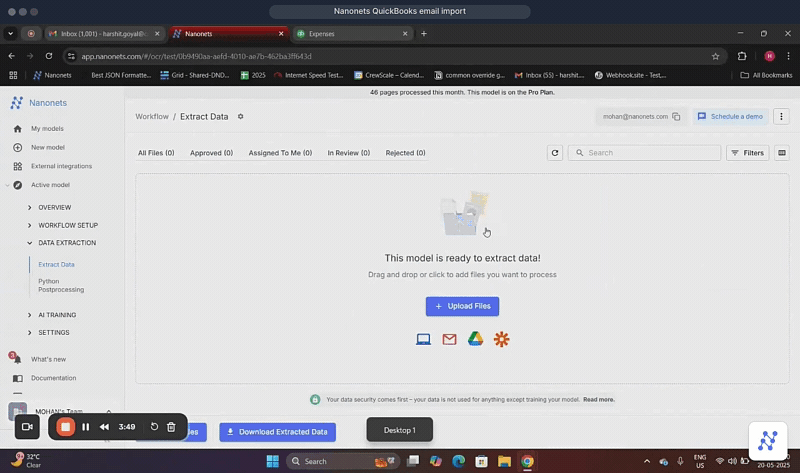Open Python Postprocessing in the sidebar
Image resolution: width=800 pixels, height=473 pixels.
(x=61, y=285)
